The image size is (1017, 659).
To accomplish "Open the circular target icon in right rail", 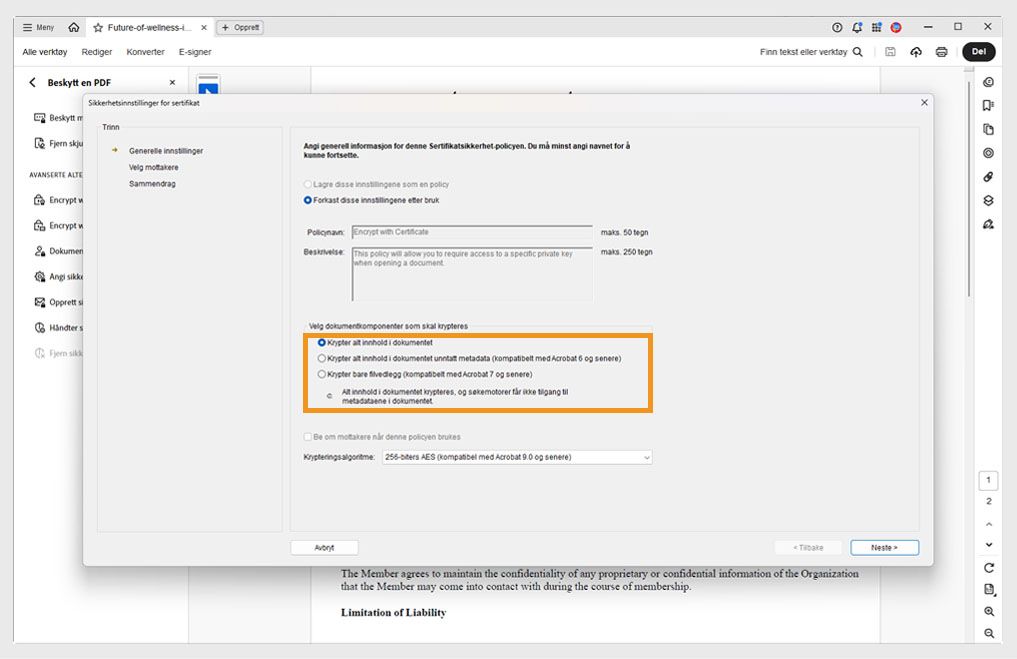I will tap(988, 153).
